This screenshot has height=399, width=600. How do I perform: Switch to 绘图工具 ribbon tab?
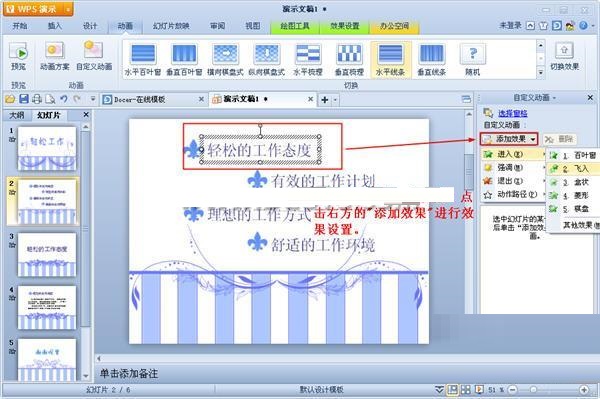pyautogui.click(x=295, y=26)
